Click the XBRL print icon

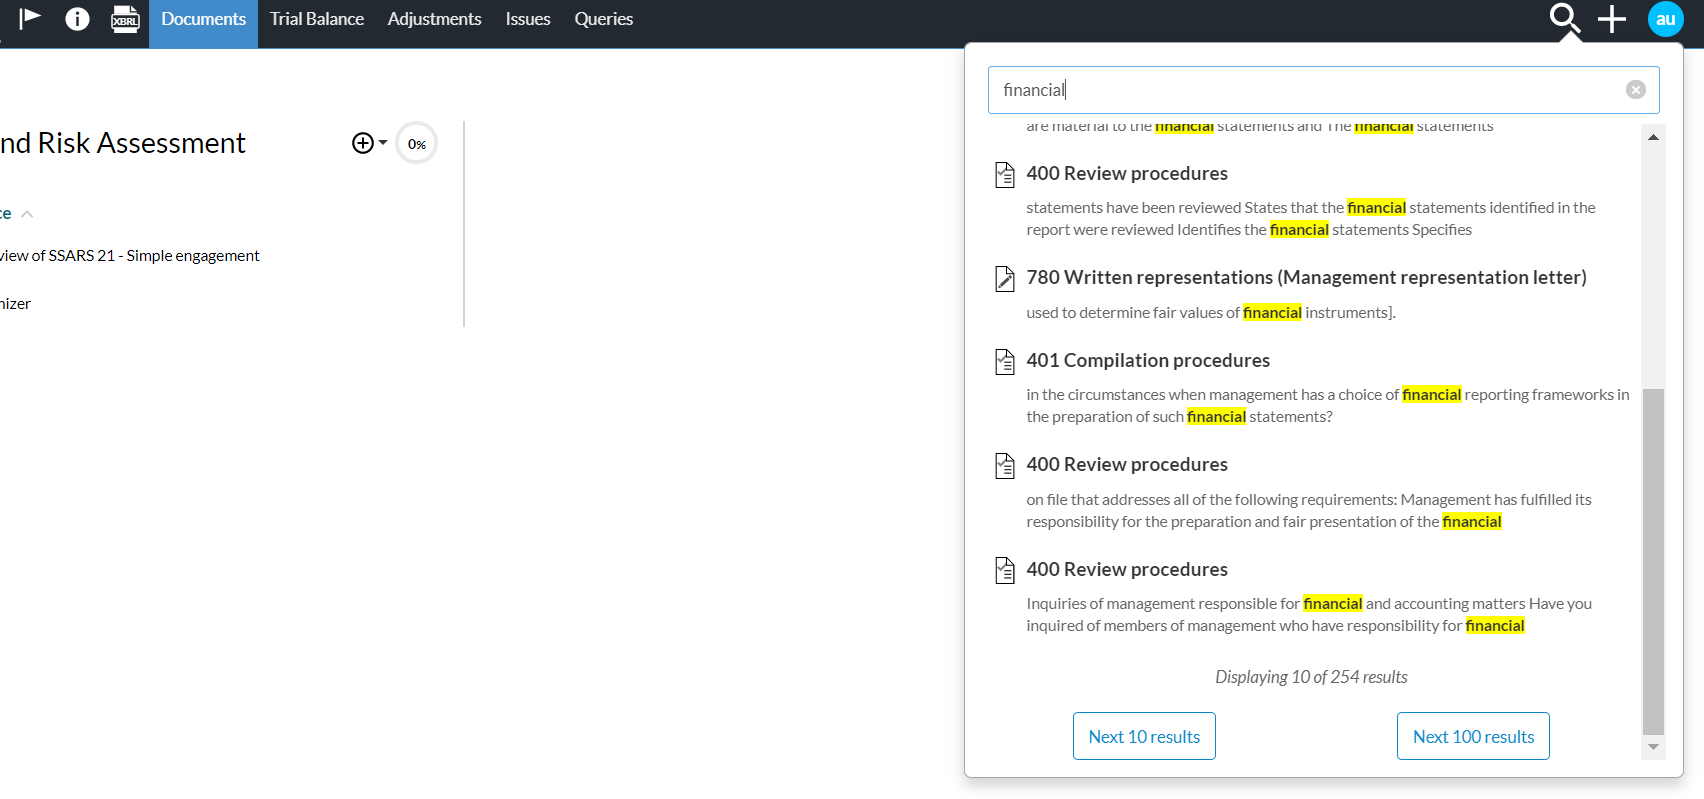(125, 19)
